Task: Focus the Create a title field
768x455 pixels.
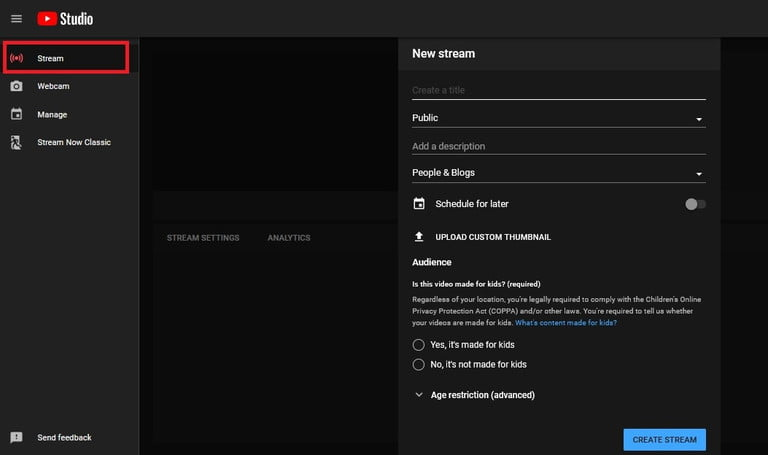Action: click(559, 91)
